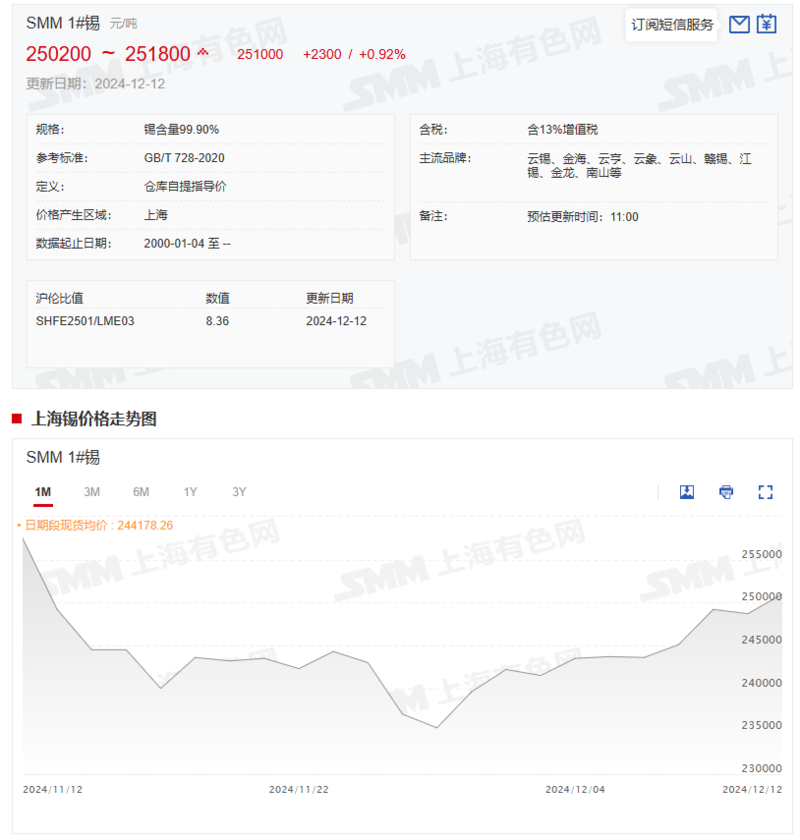This screenshot has width=800, height=840.
Task: Click the average price 251000
Action: click(x=260, y=54)
